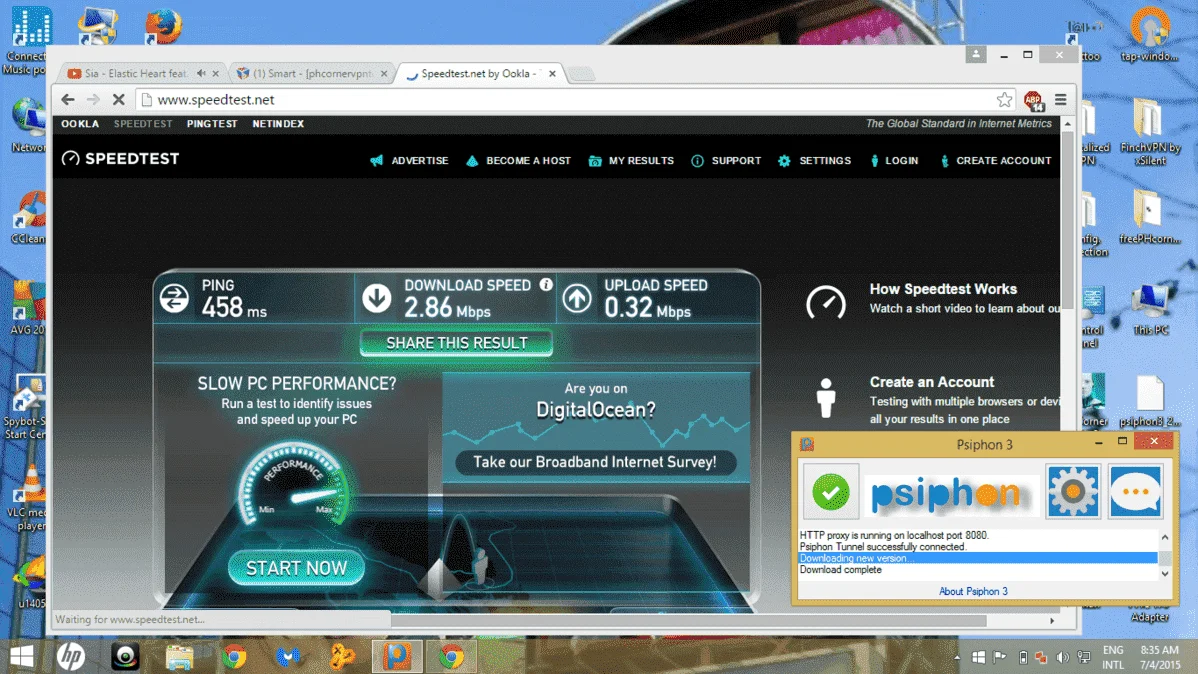Click the ping arrows icon
Screen dimensions: 1198x674
click(x=174, y=298)
